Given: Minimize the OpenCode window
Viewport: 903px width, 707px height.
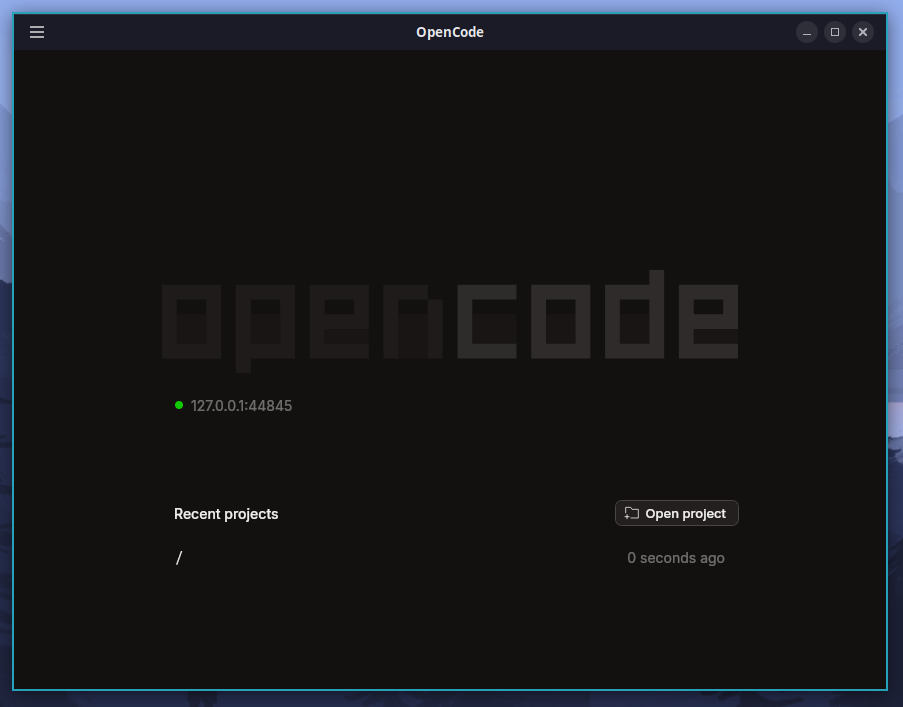Looking at the screenshot, I should point(807,32).
